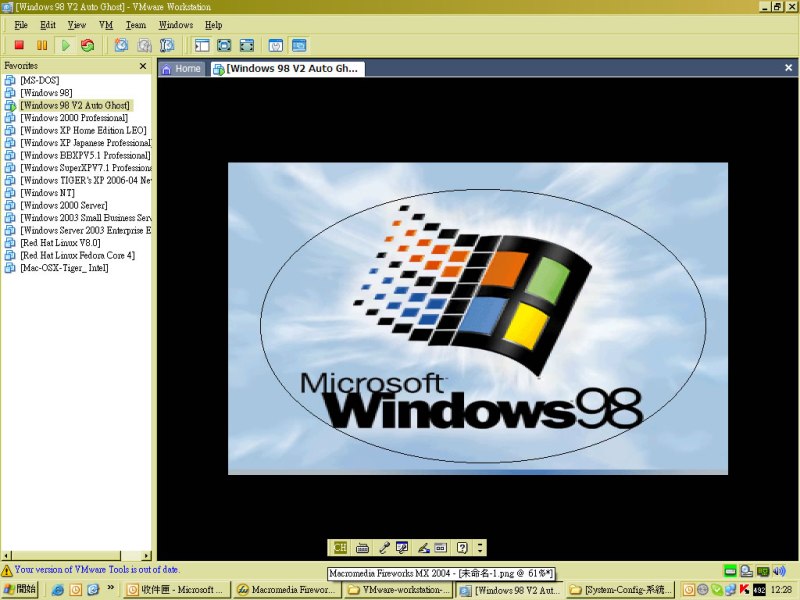Open the File menu

pos(21,25)
